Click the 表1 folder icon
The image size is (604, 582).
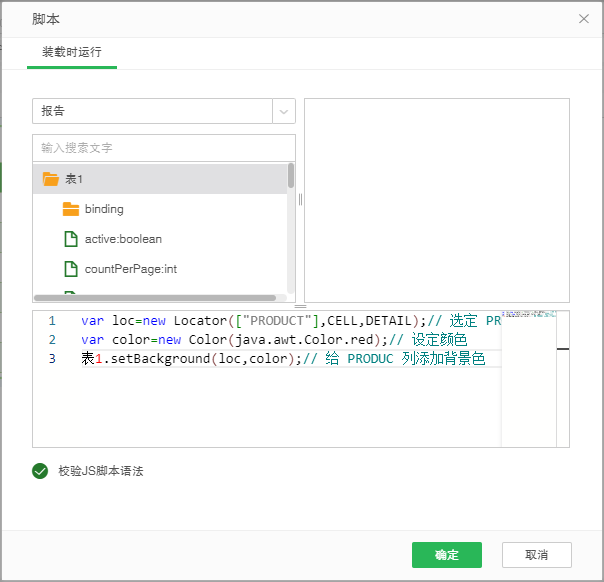click(x=51, y=179)
